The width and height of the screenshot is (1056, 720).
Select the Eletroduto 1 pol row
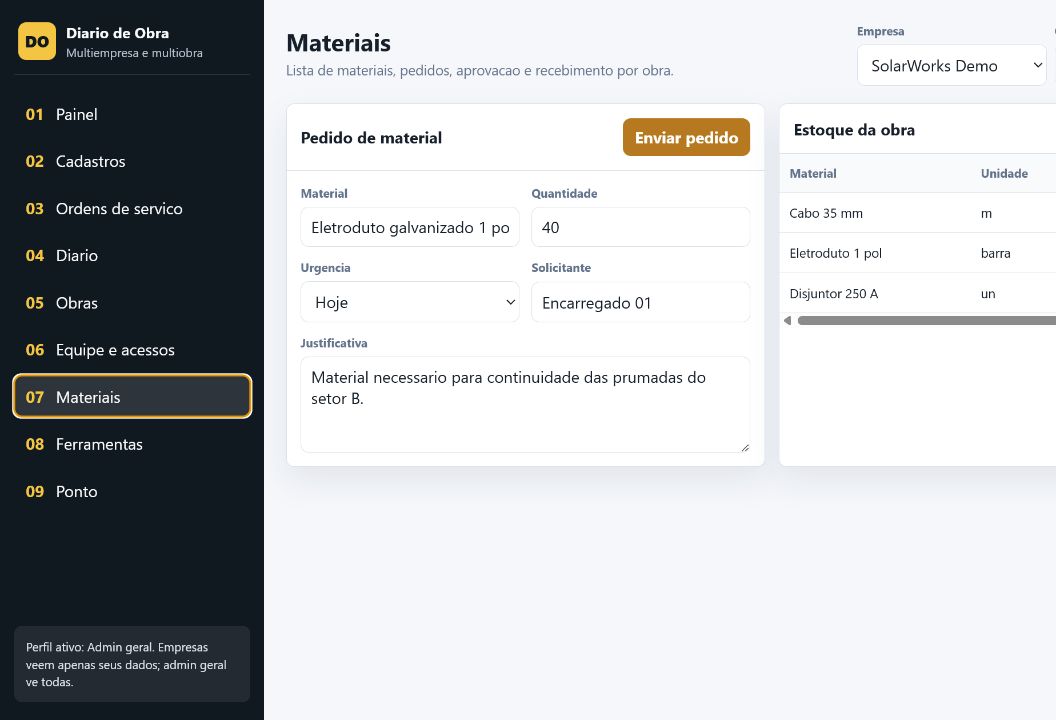918,253
